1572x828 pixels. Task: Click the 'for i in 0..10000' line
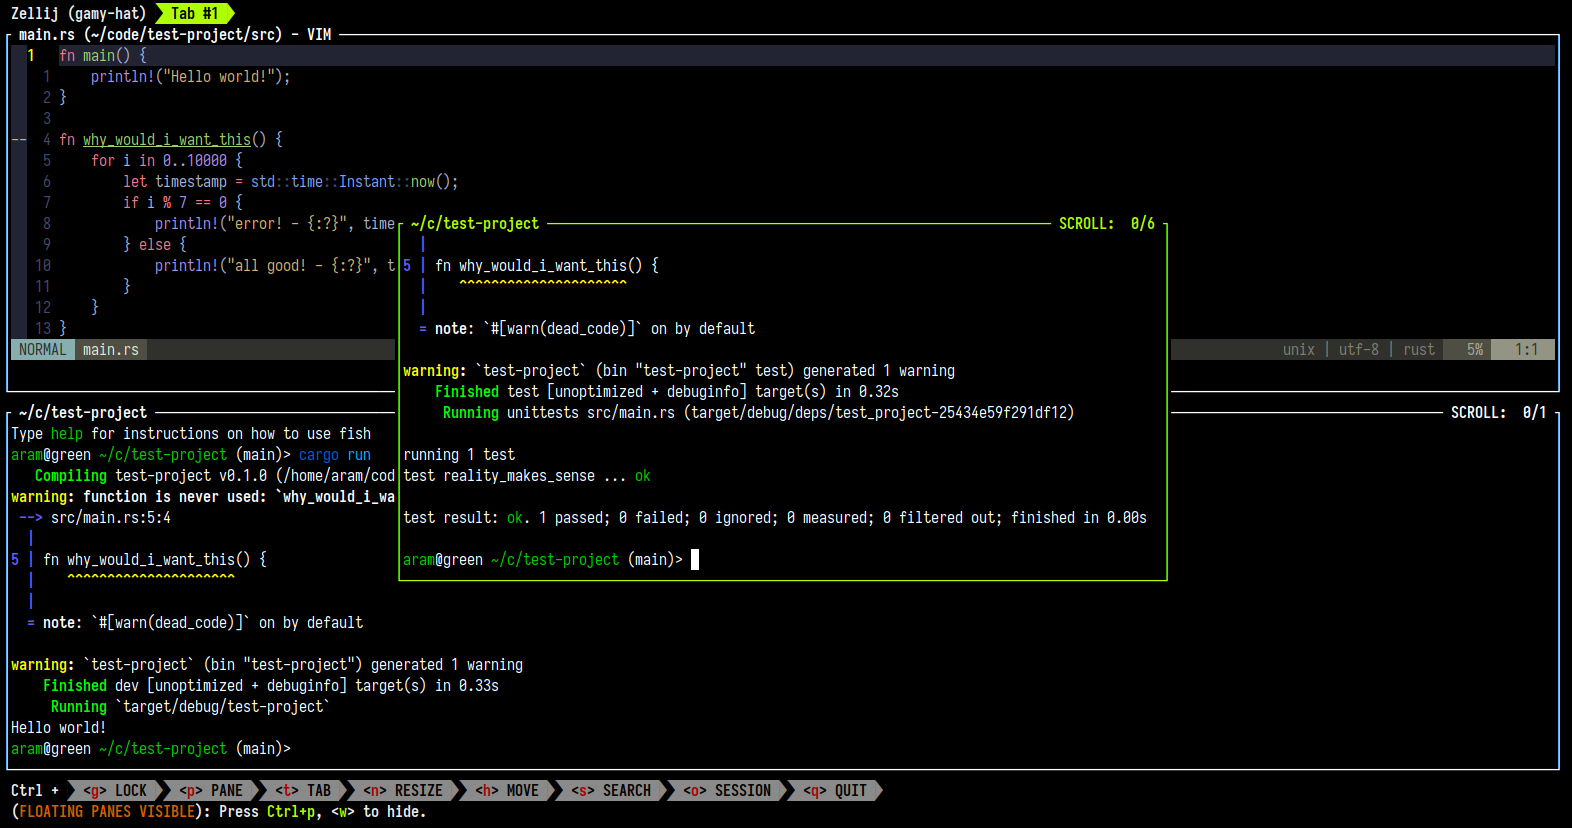[167, 160]
